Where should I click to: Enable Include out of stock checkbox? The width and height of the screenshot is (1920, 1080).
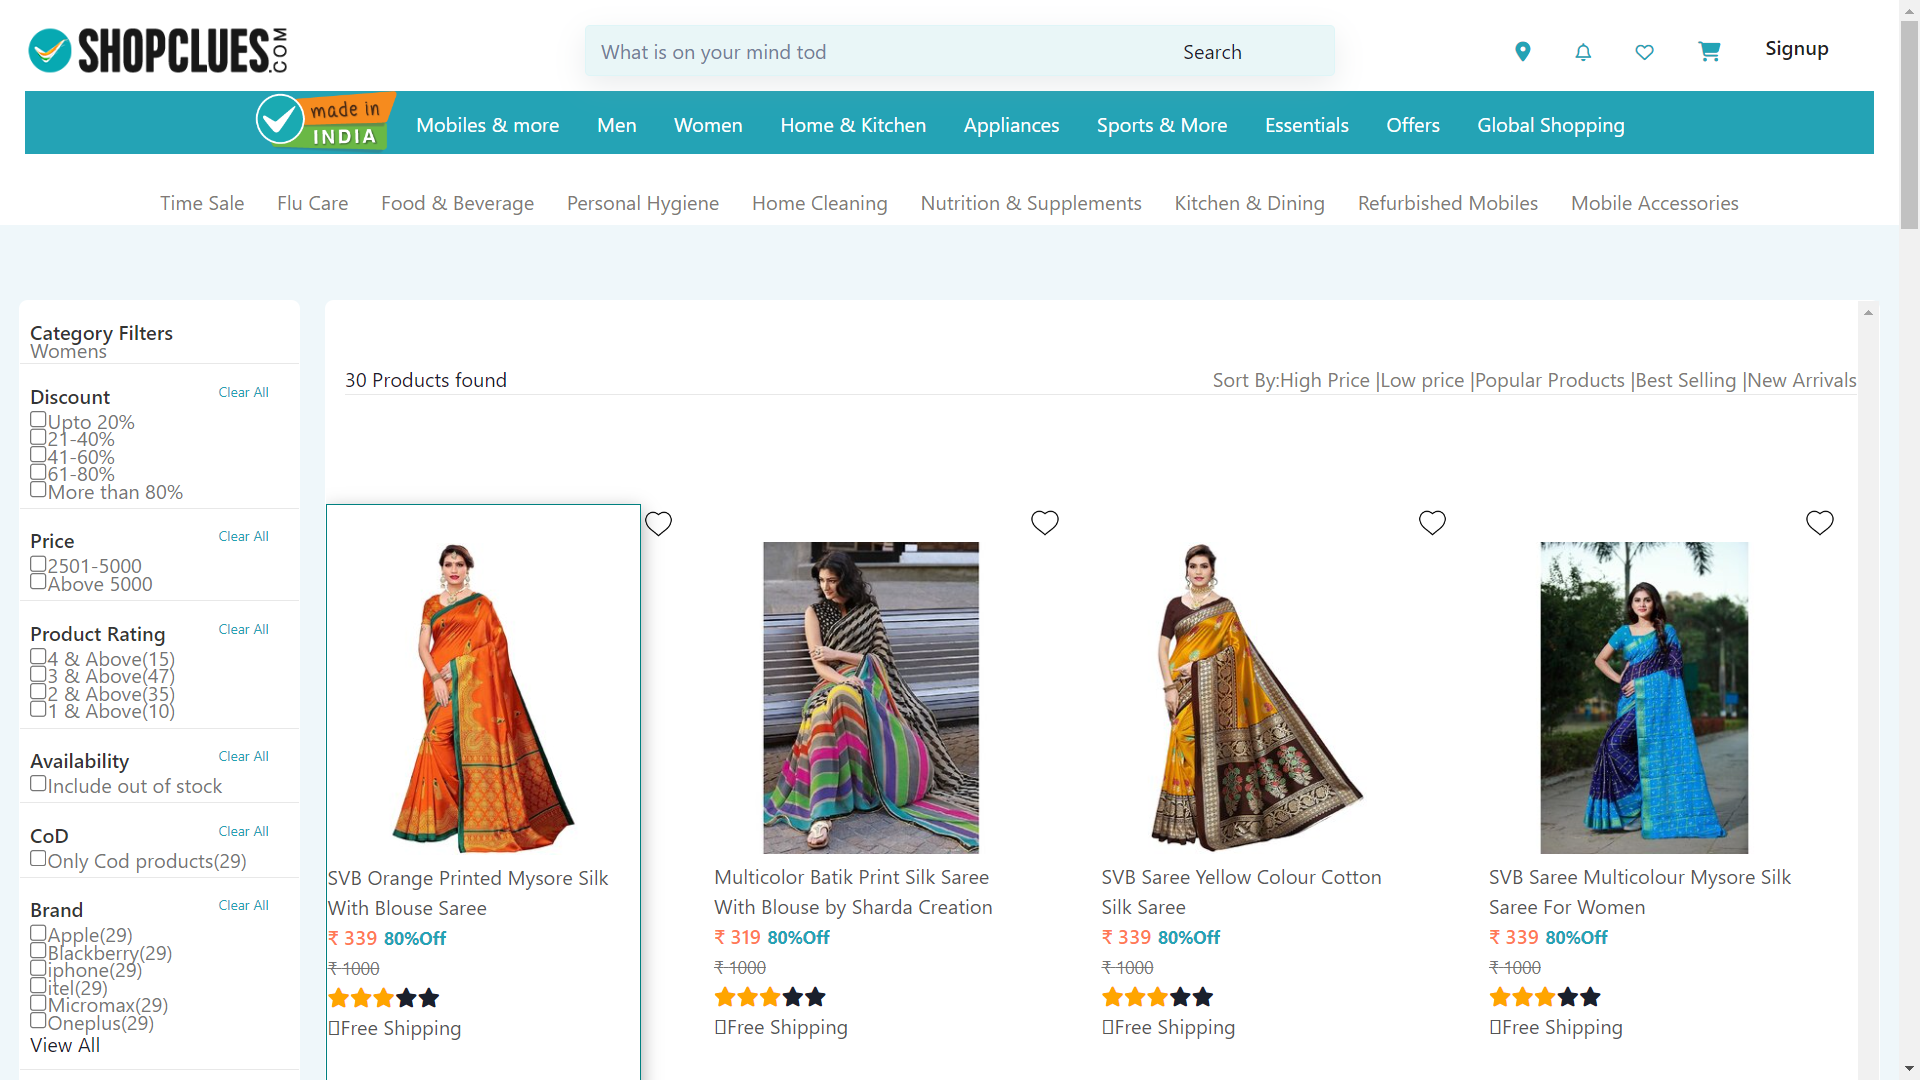(x=38, y=784)
